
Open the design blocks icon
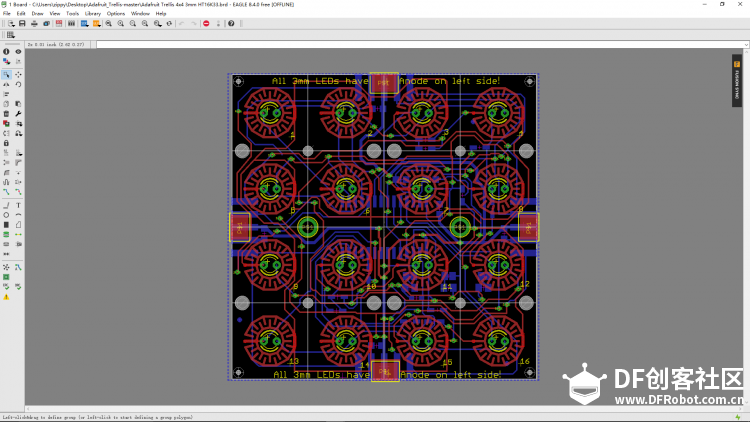71,23
